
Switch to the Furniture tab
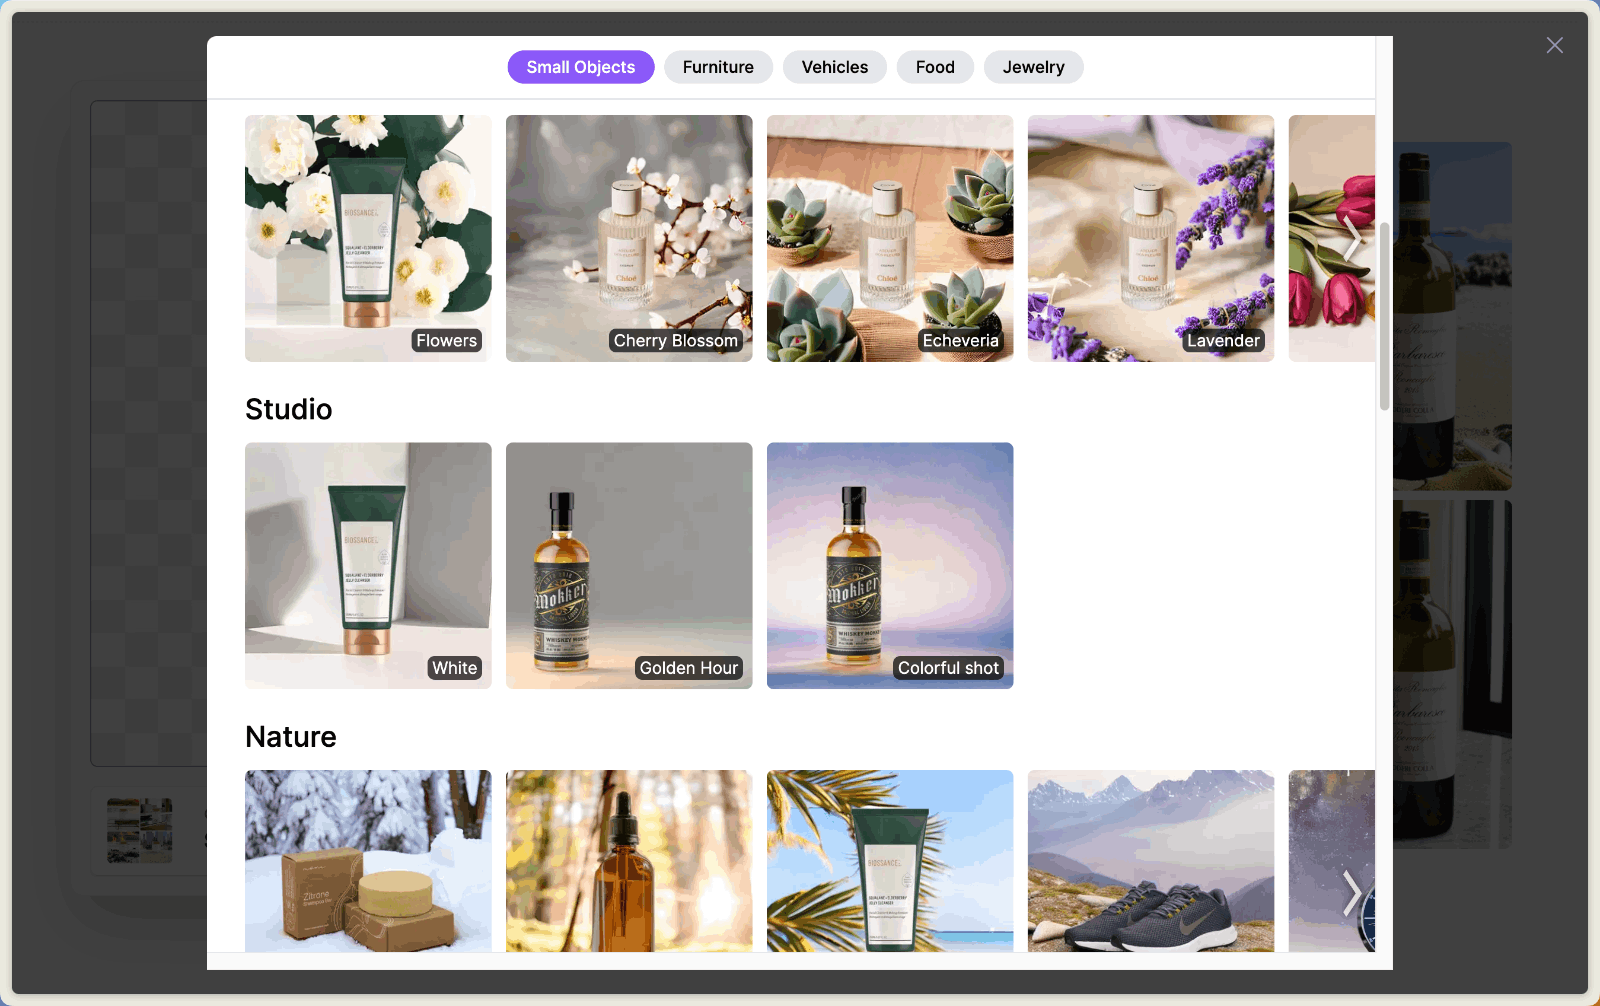pos(718,67)
